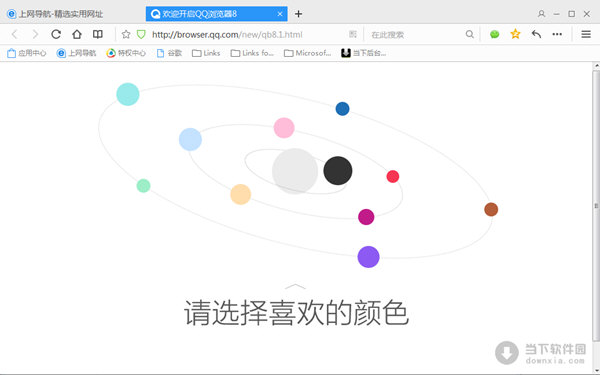600x375 pixels.
Task: Choose the mint green color circle
Action: [x=143, y=186]
